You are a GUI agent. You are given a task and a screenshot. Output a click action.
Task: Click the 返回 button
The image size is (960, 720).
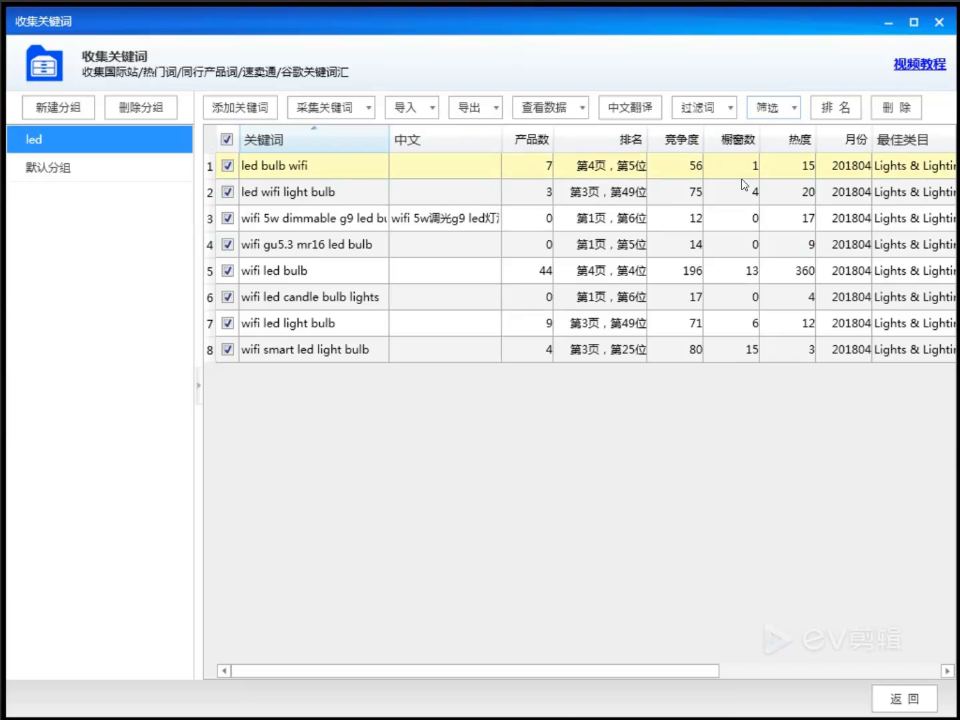tap(904, 699)
